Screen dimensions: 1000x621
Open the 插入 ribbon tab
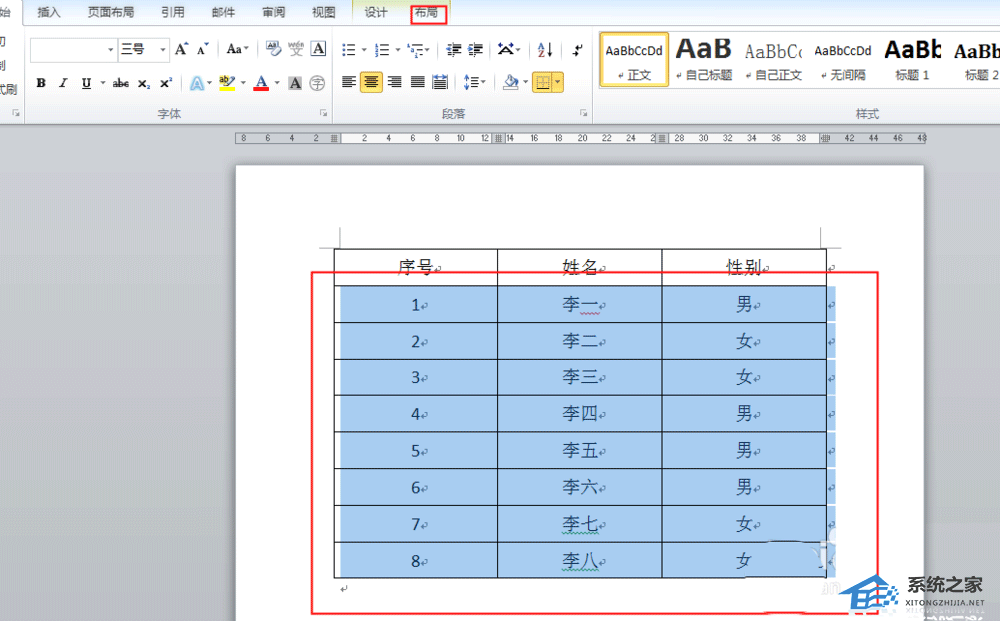pyautogui.click(x=49, y=13)
